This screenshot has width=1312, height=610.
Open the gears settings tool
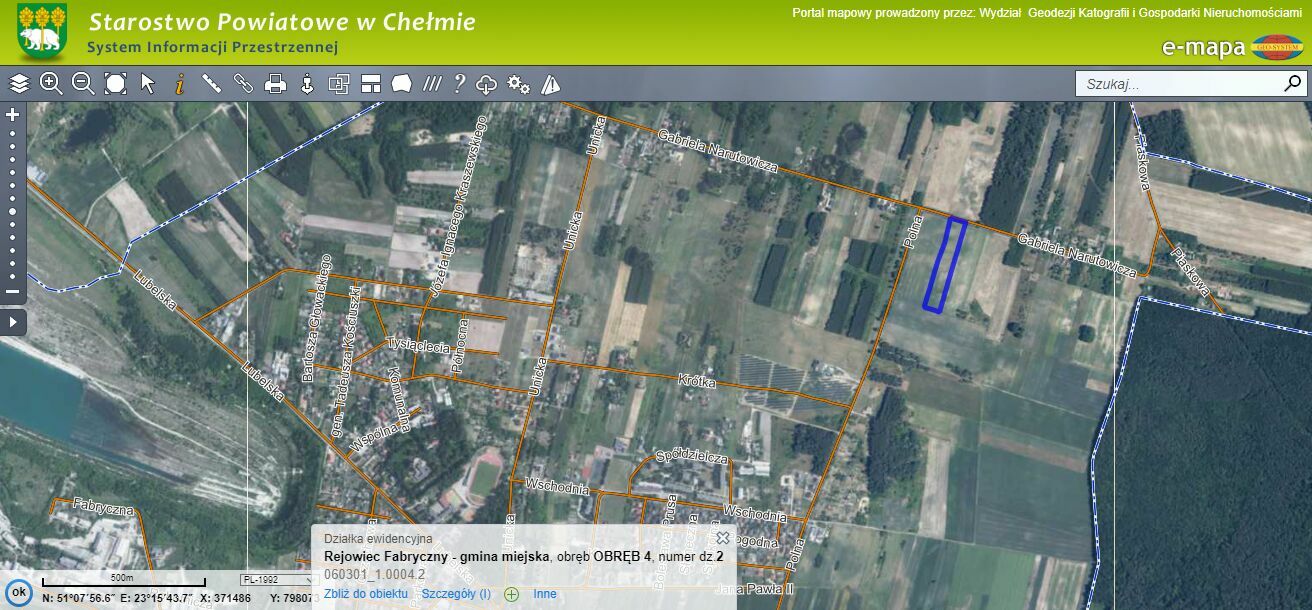(x=518, y=83)
